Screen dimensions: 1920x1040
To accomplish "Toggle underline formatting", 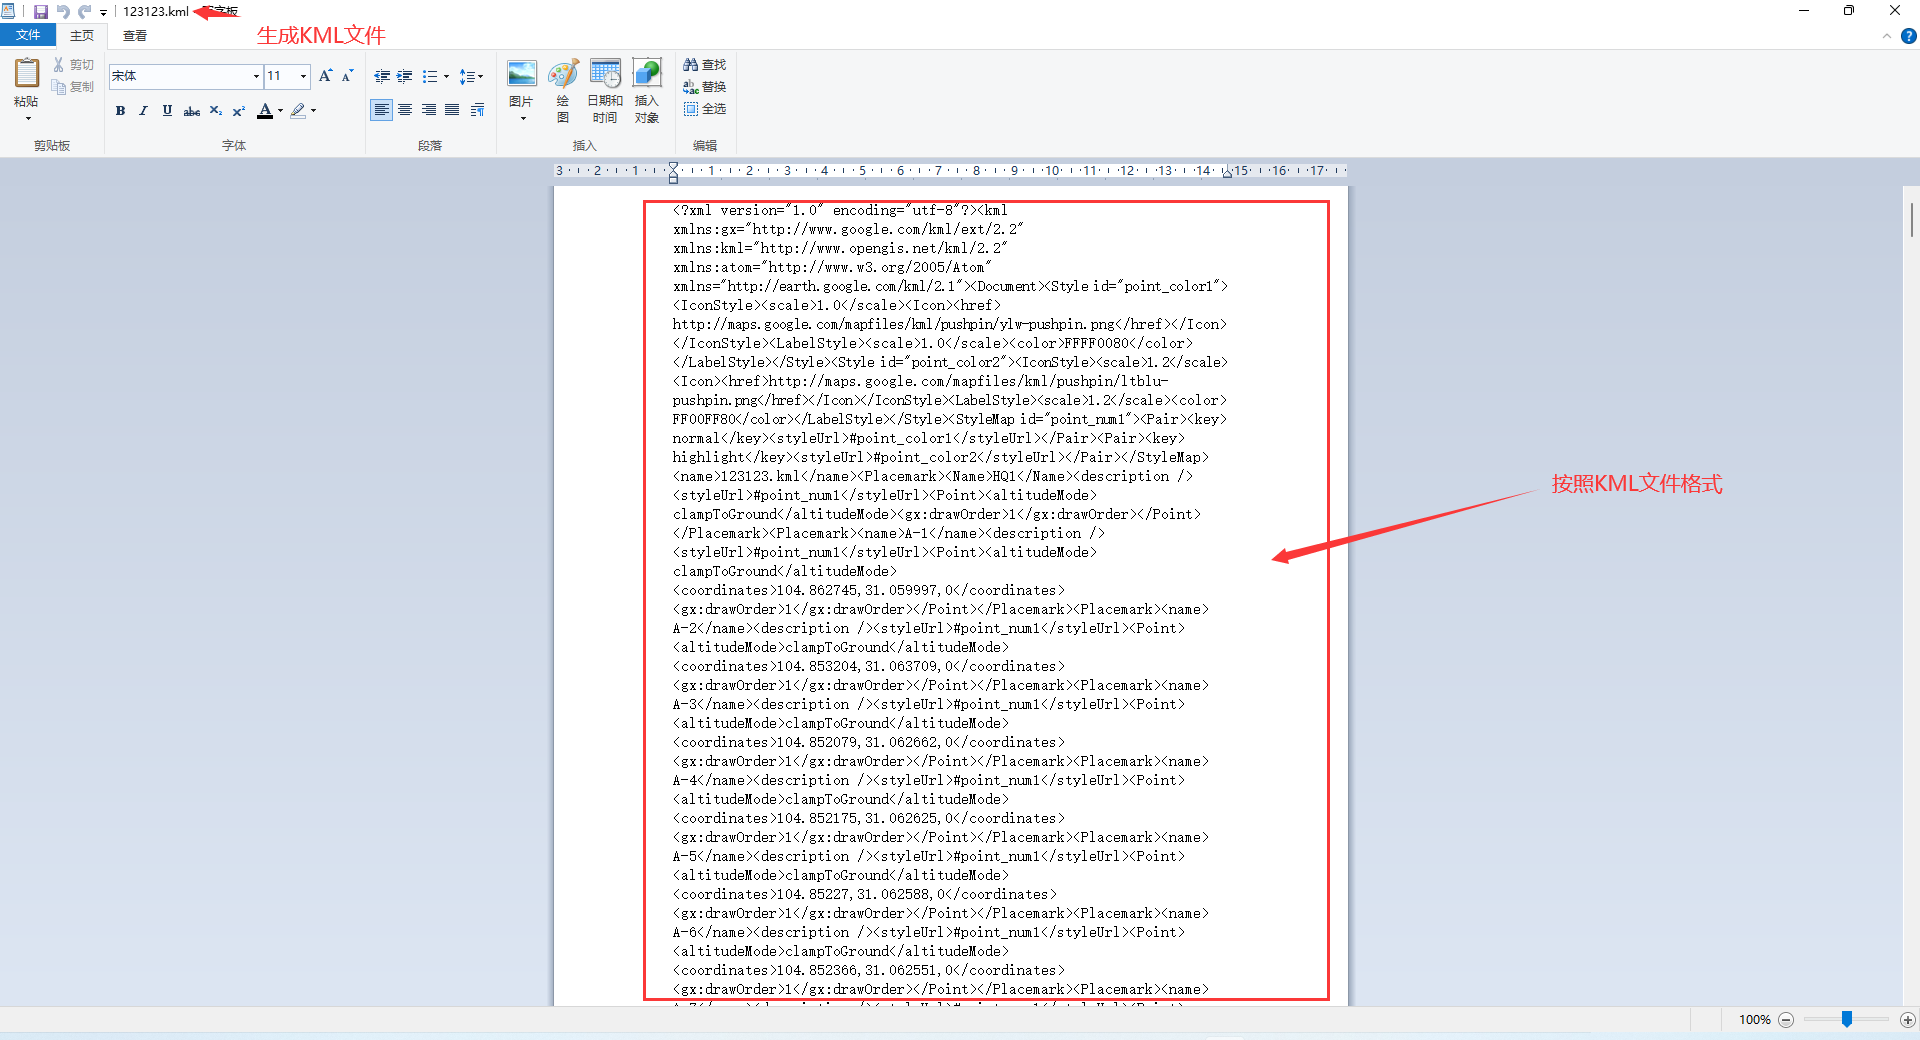I will (167, 111).
